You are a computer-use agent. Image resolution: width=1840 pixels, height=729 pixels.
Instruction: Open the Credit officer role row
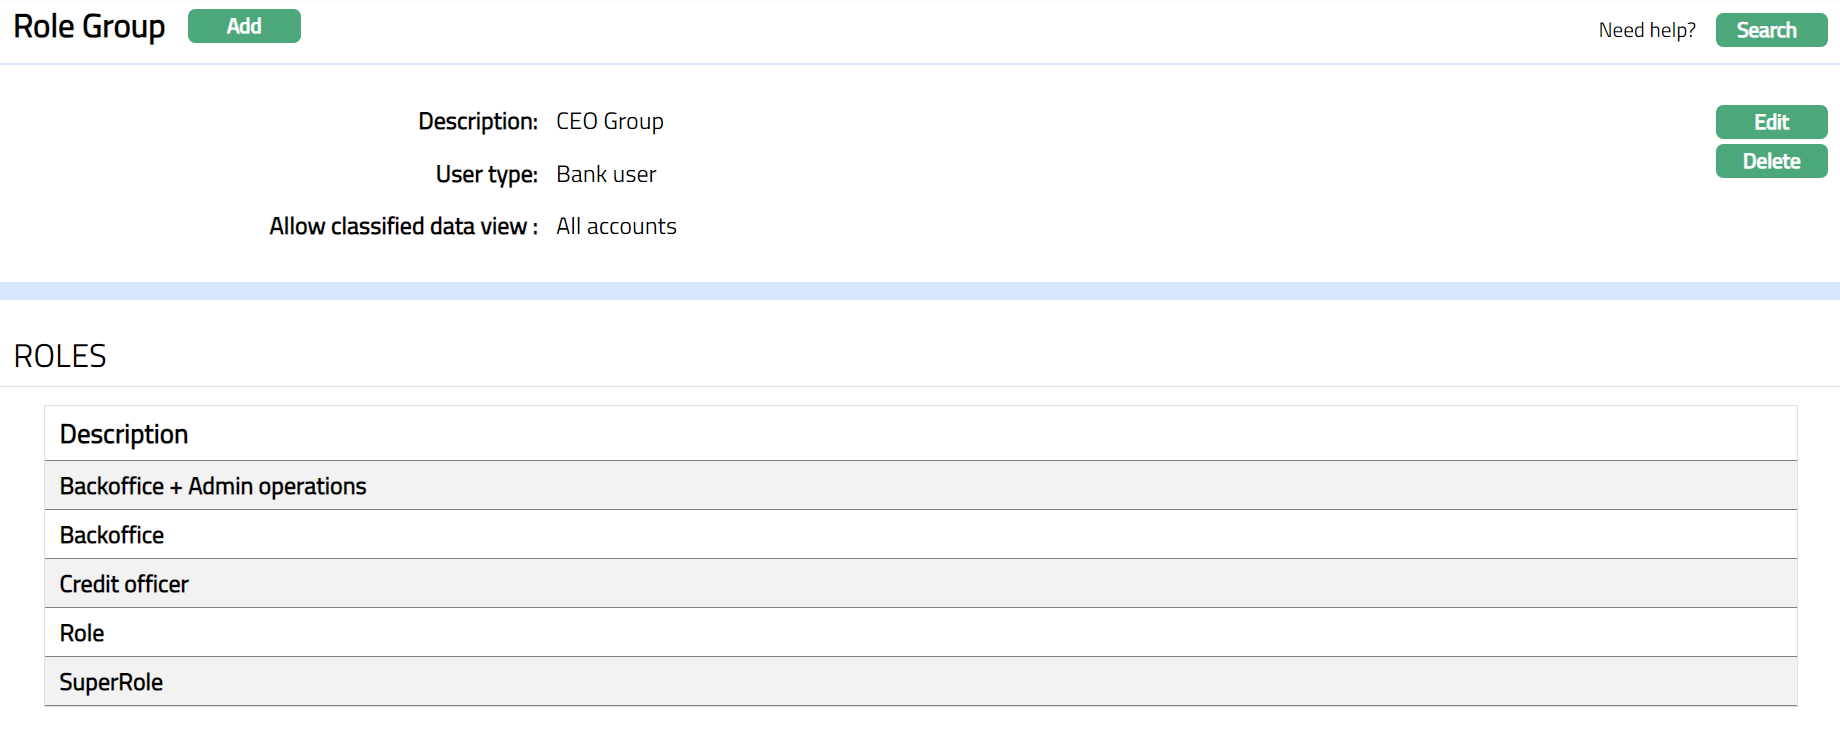[x=124, y=584]
